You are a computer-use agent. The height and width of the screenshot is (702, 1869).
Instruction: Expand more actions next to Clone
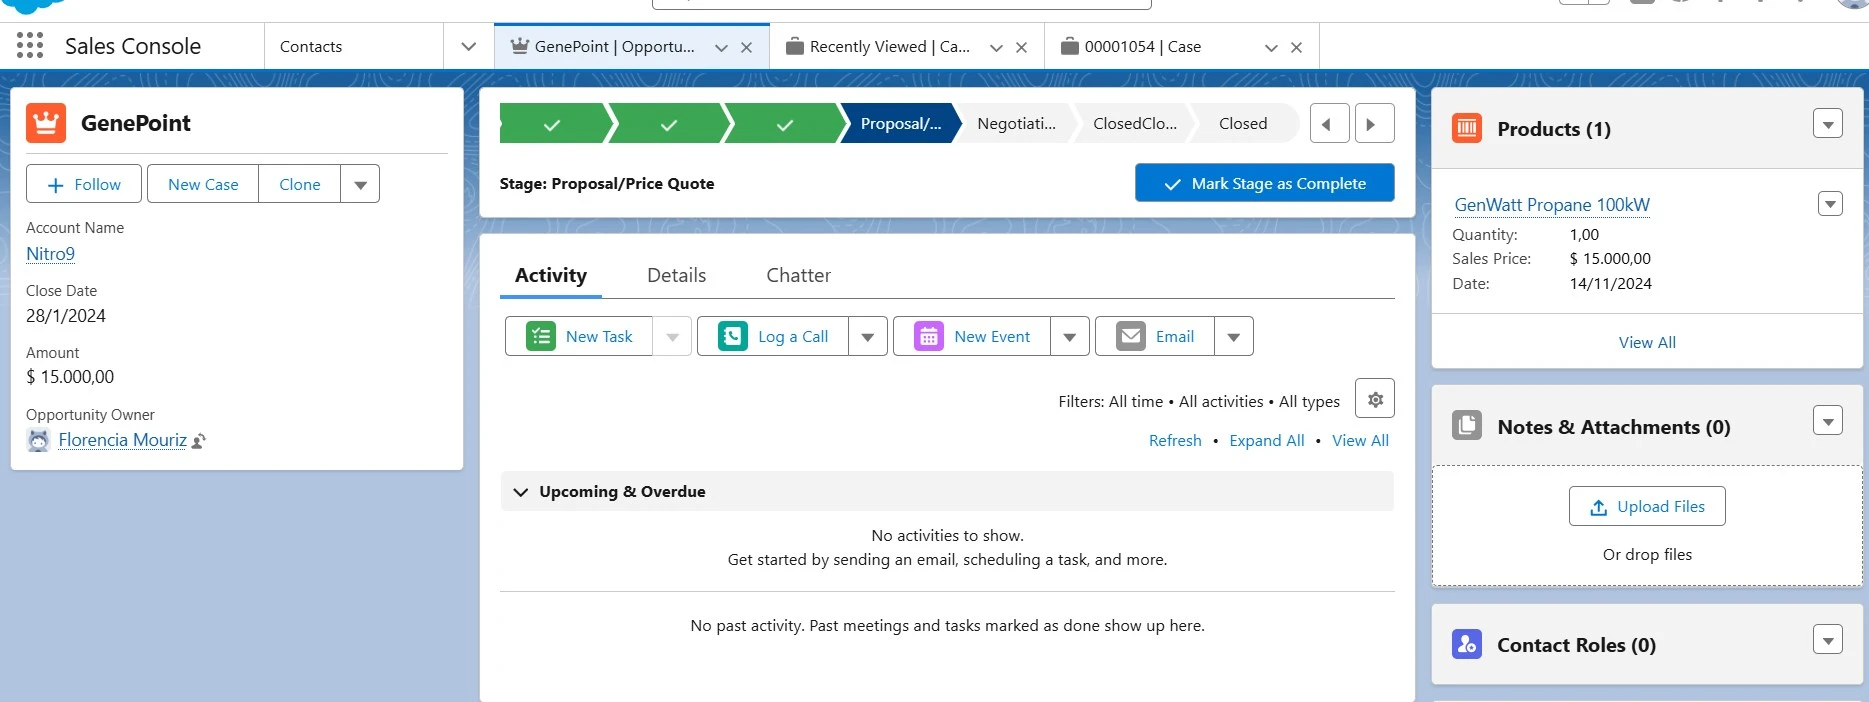(x=360, y=185)
